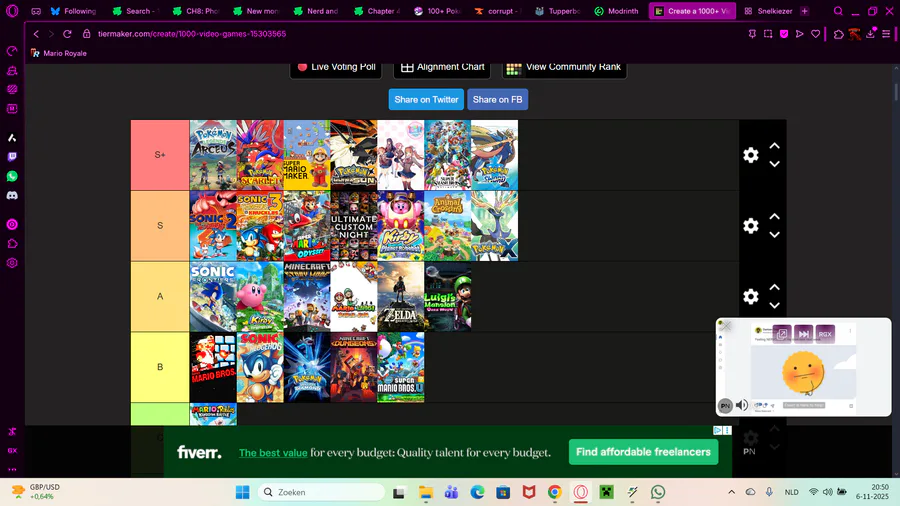The width and height of the screenshot is (900, 506).
Task: Add page to bookmarks with heart icon
Action: (x=816, y=34)
